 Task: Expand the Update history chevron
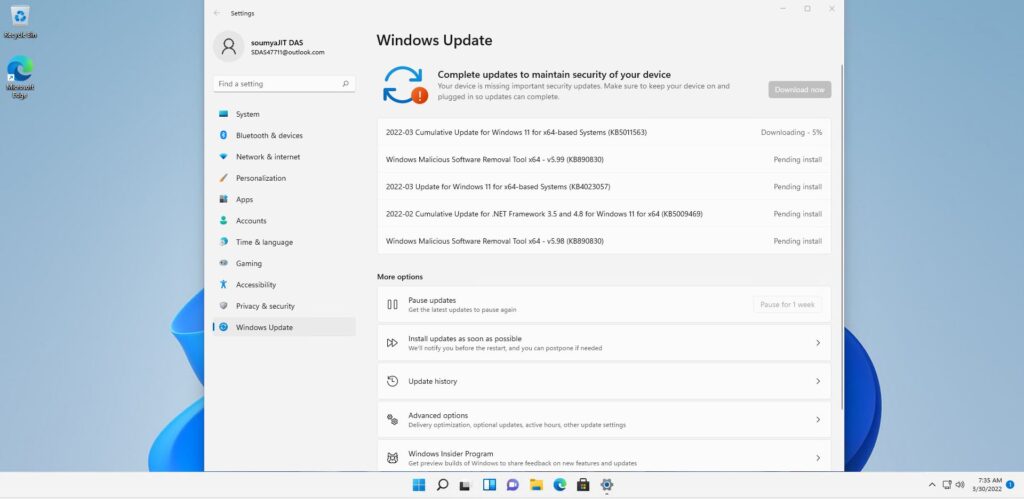tap(818, 381)
